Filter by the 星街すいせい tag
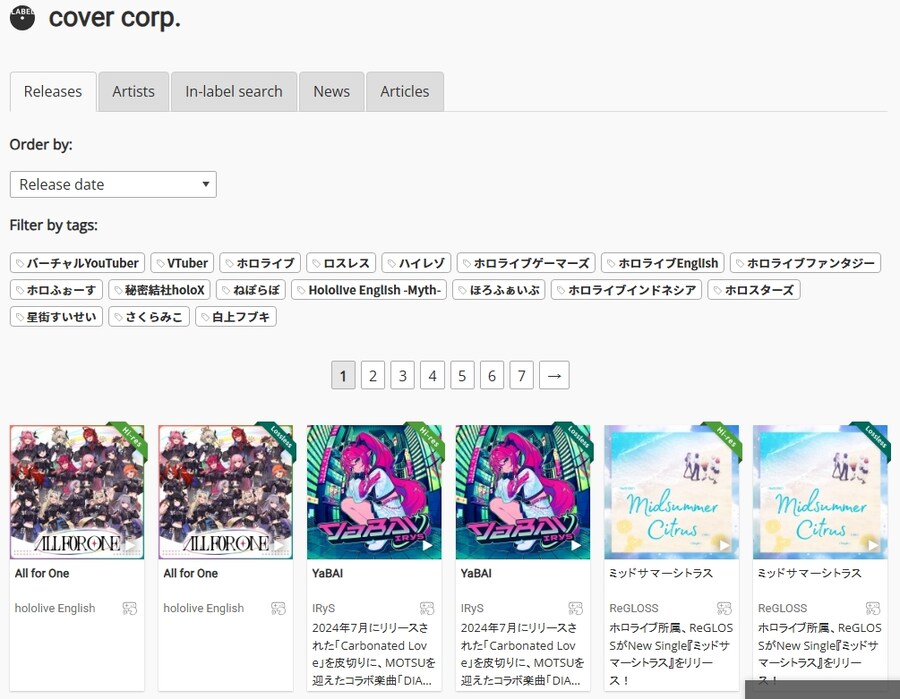This screenshot has height=699, width=900. 56,317
